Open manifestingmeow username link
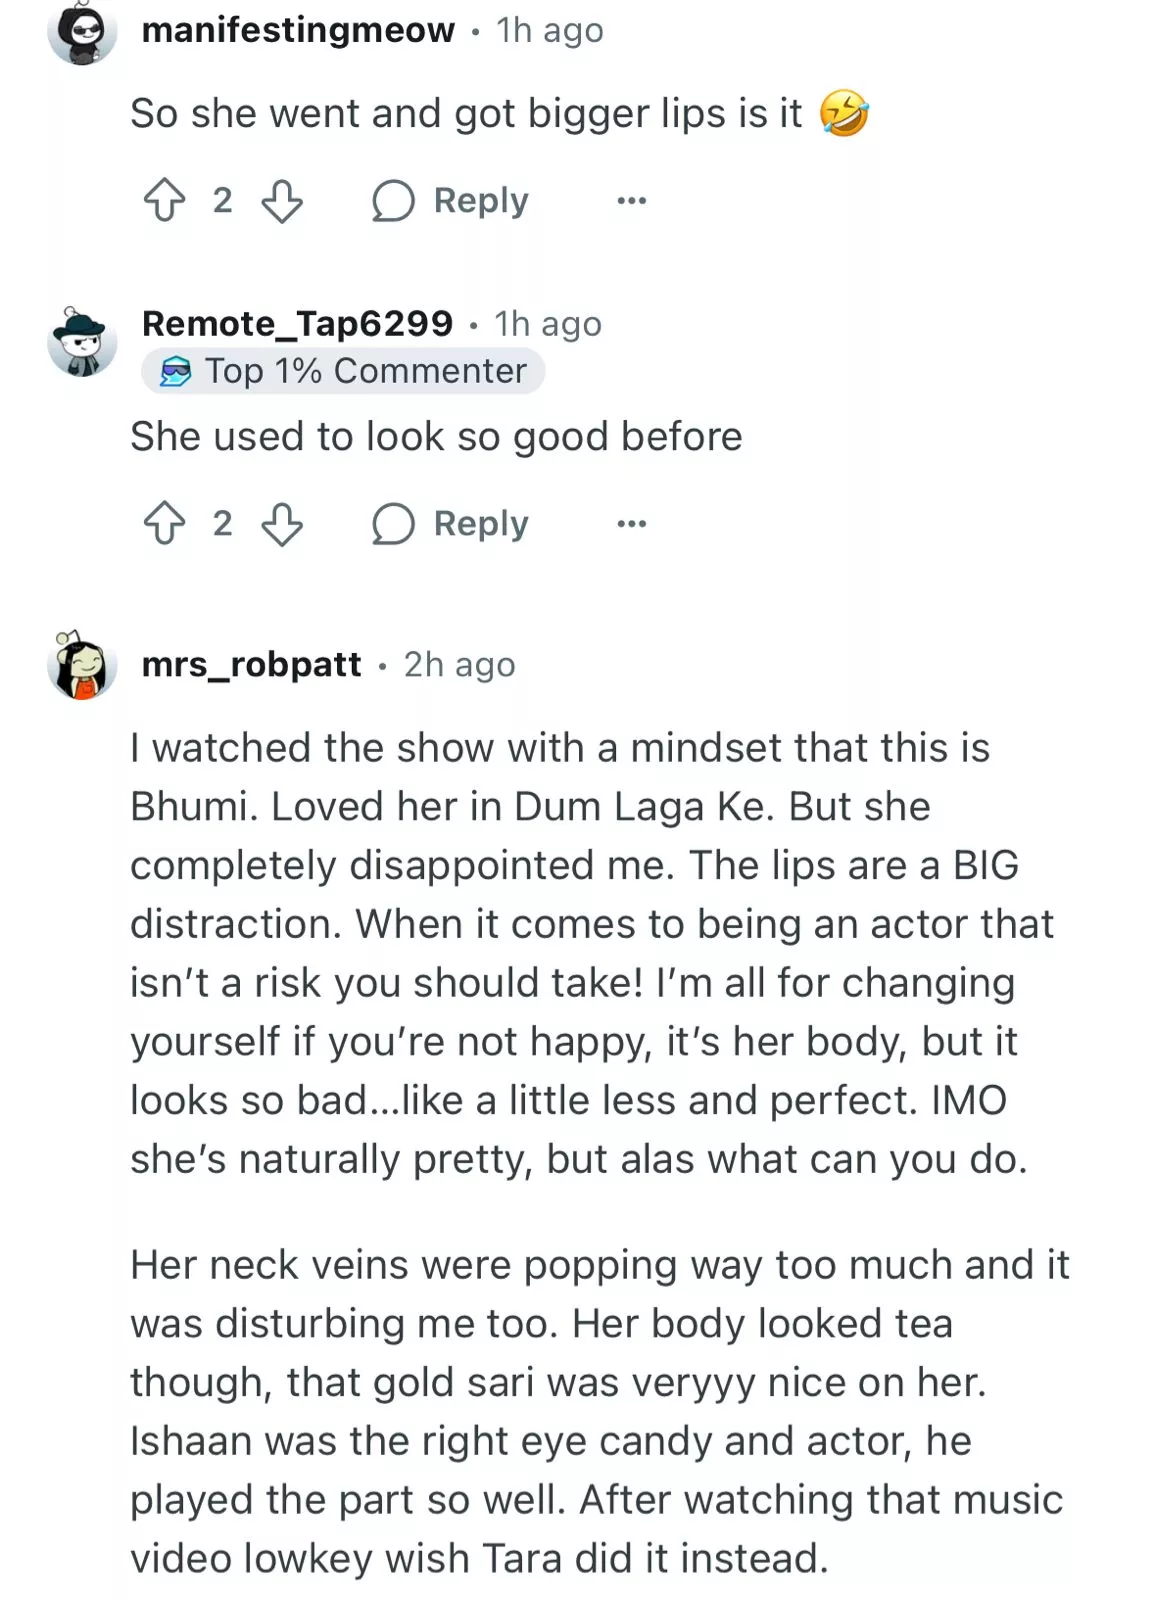The image size is (1155, 1600). [x=298, y=30]
